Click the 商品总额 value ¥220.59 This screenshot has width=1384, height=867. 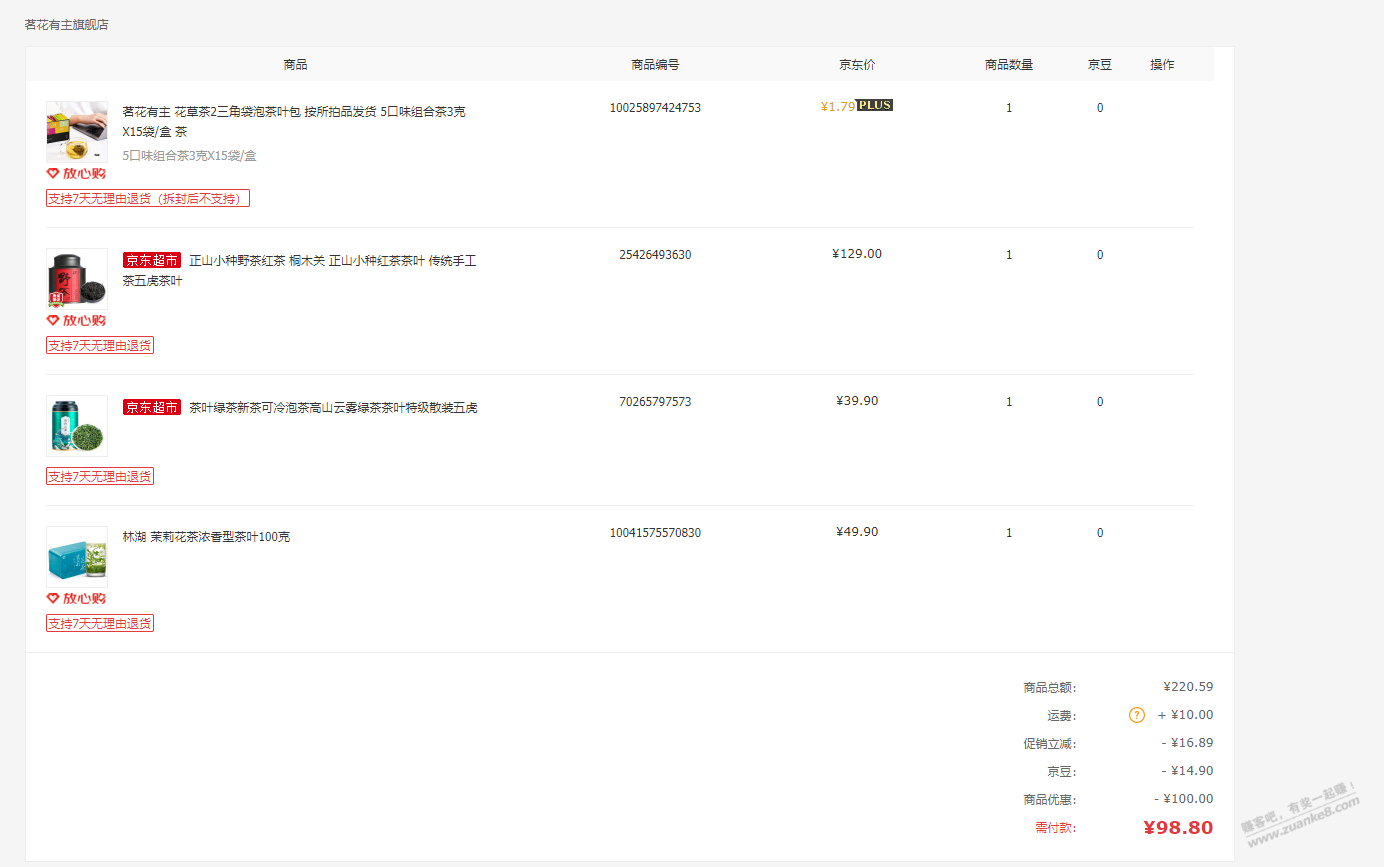pos(1188,687)
